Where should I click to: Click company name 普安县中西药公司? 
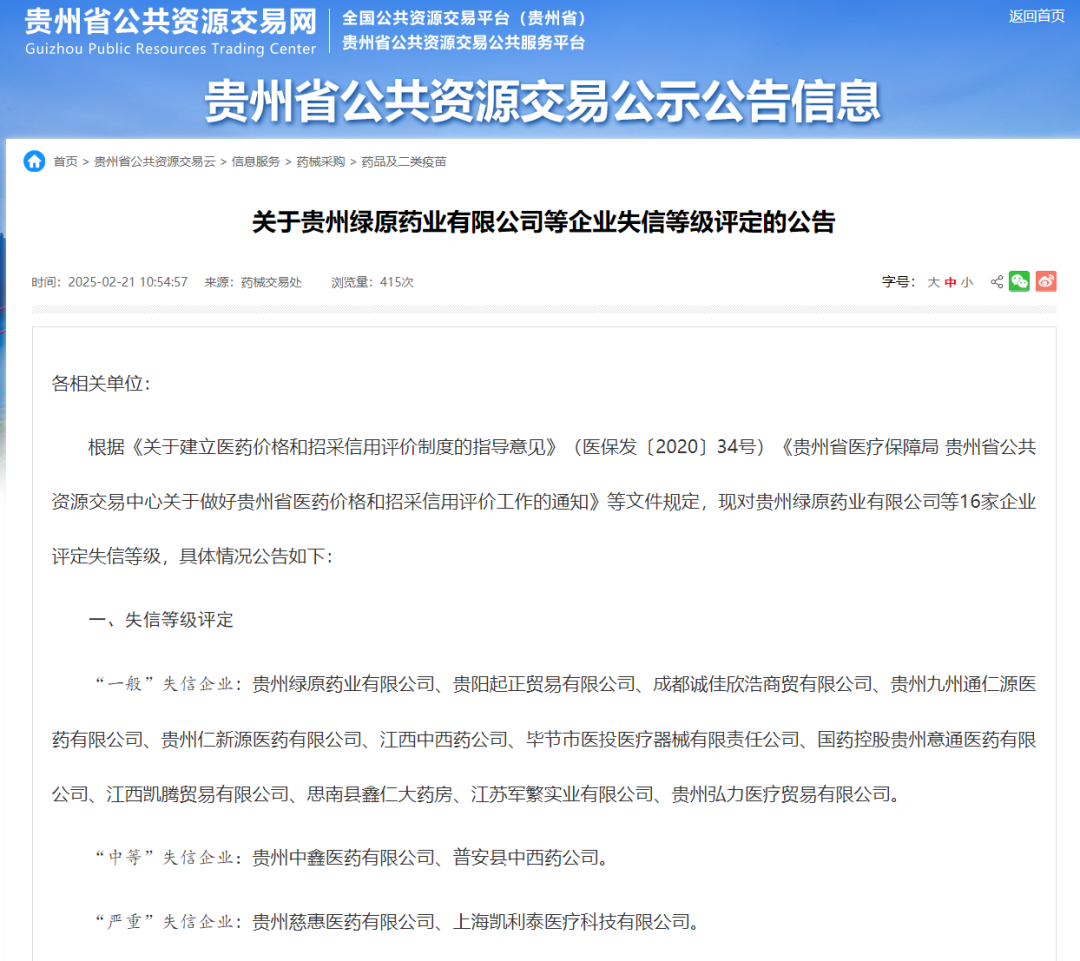526,857
